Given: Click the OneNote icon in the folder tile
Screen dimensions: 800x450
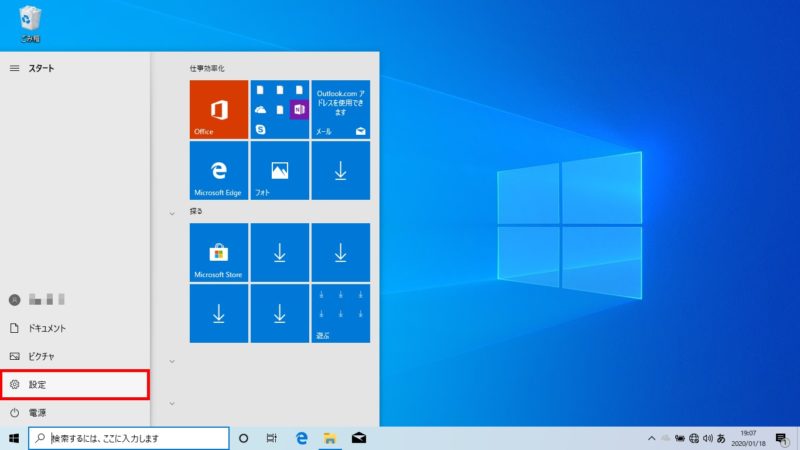Looking at the screenshot, I should 299,109.
